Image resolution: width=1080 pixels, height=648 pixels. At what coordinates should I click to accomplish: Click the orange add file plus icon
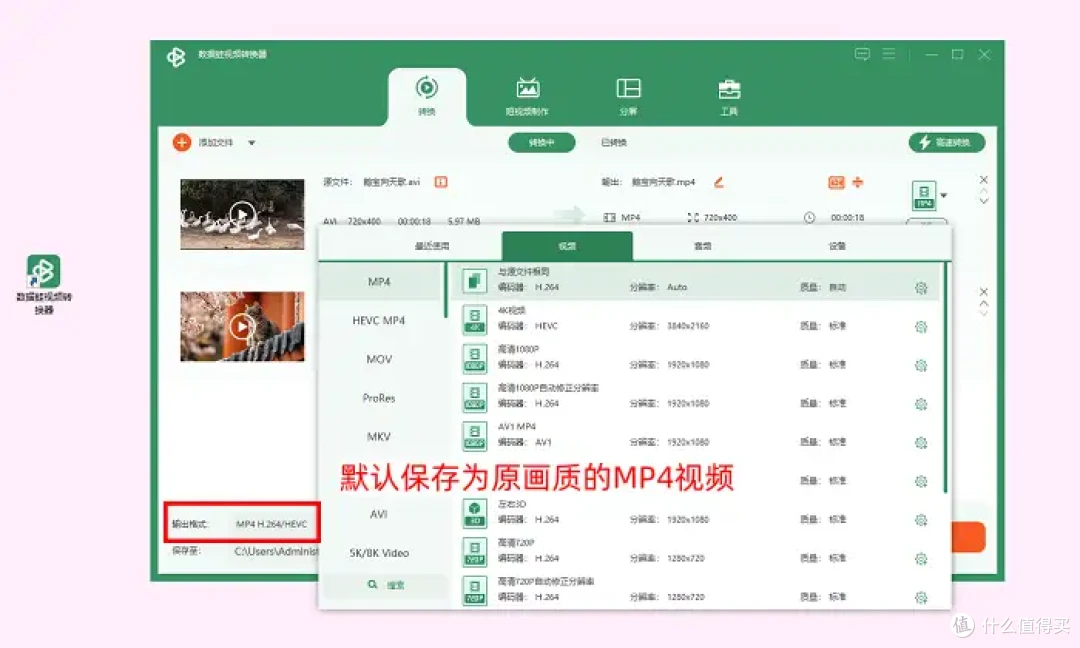point(182,143)
